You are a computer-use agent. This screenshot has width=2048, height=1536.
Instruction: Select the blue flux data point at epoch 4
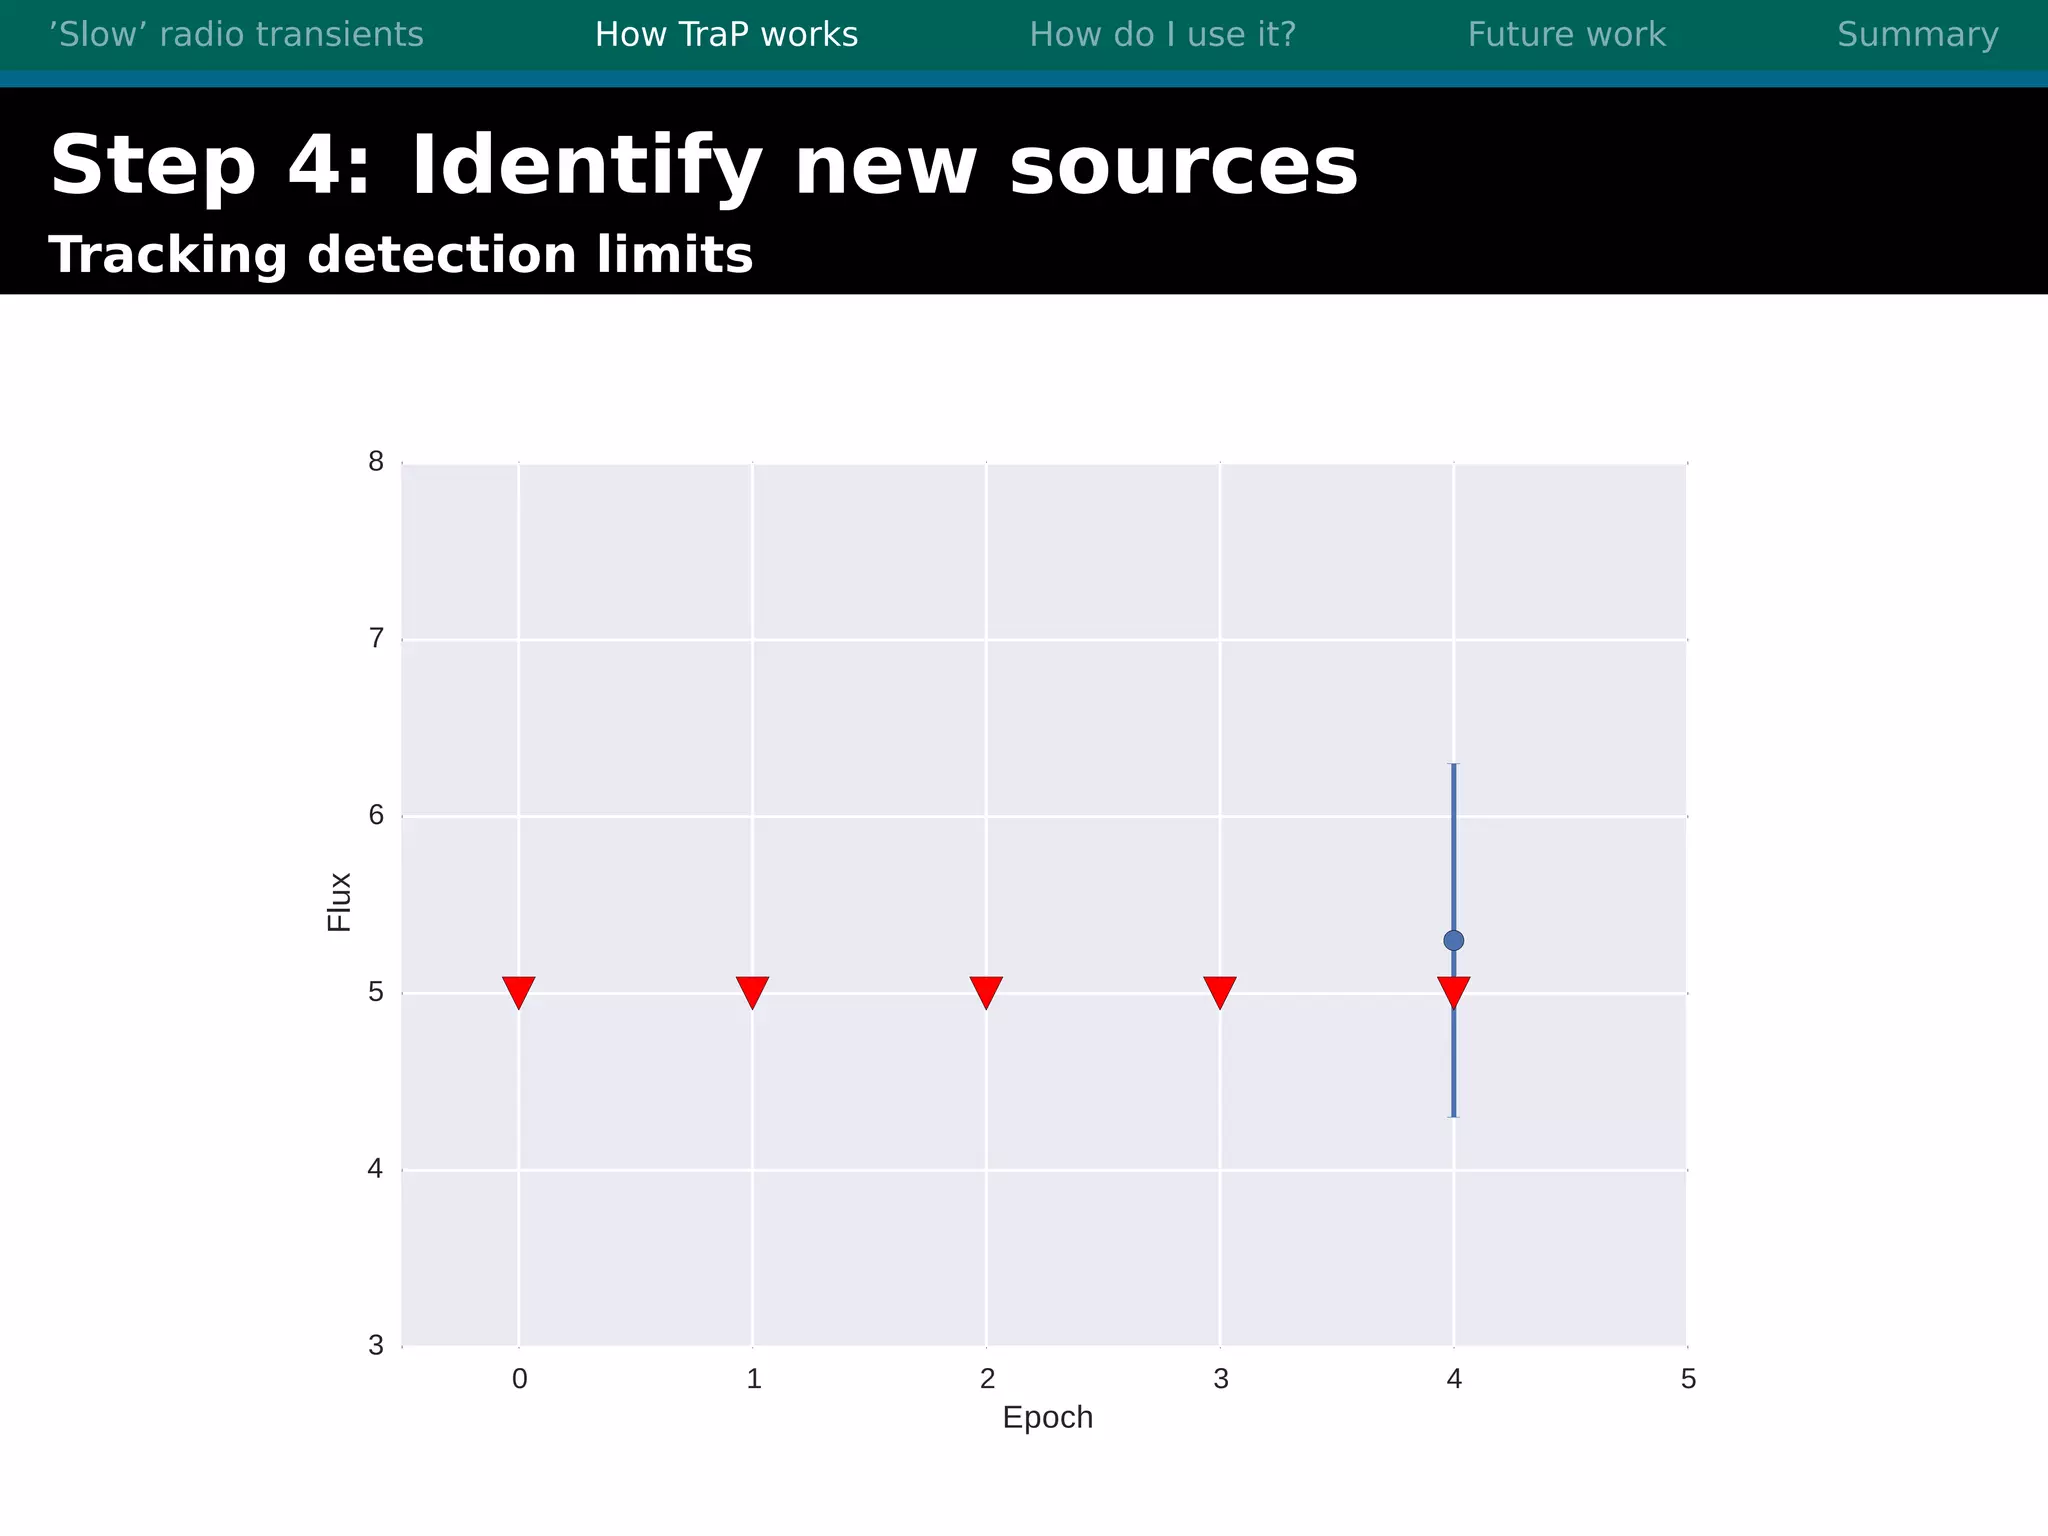pos(1454,940)
